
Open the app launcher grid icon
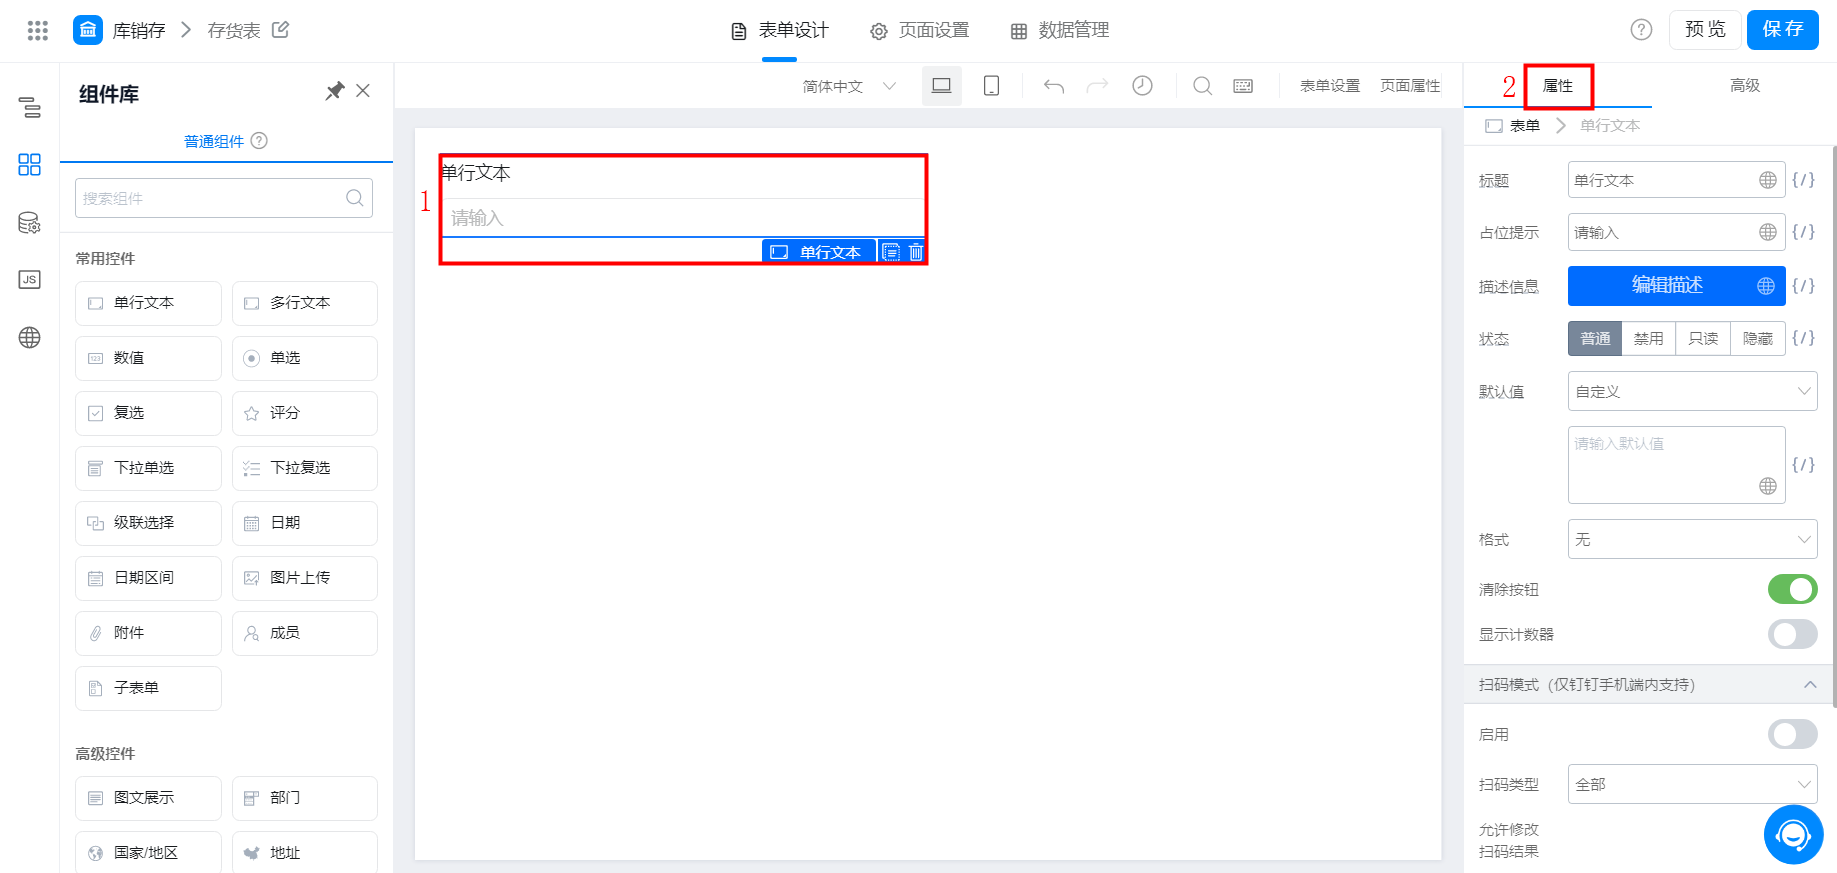pyautogui.click(x=38, y=30)
